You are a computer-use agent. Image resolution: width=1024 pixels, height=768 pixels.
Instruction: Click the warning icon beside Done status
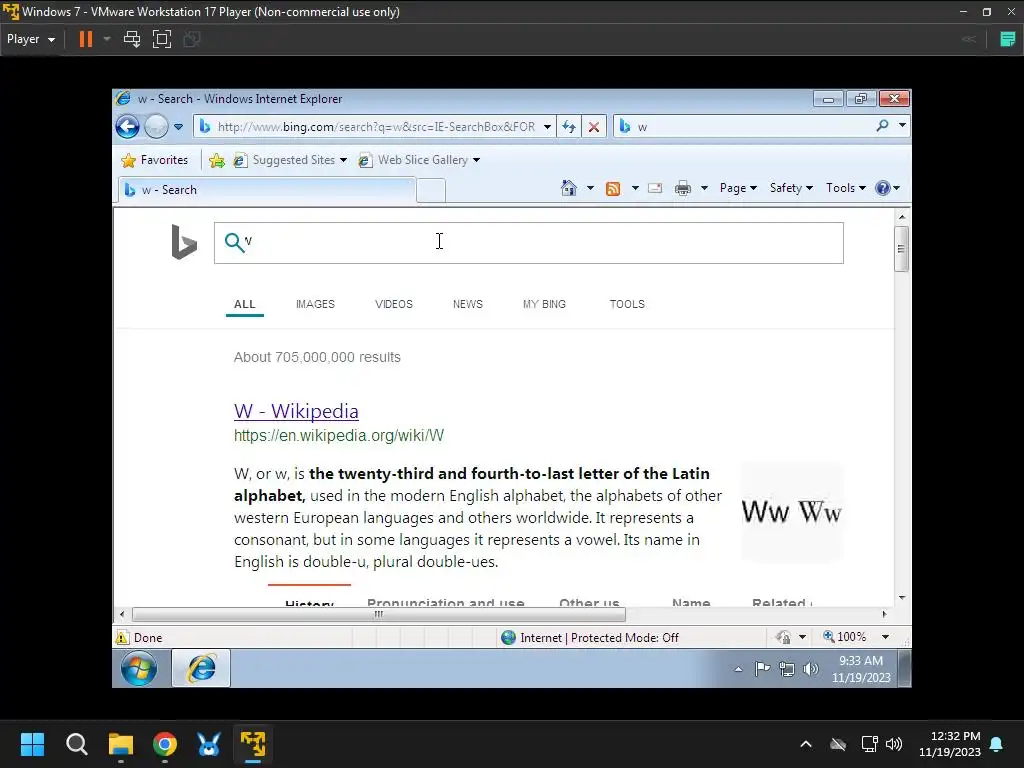[x=122, y=637]
